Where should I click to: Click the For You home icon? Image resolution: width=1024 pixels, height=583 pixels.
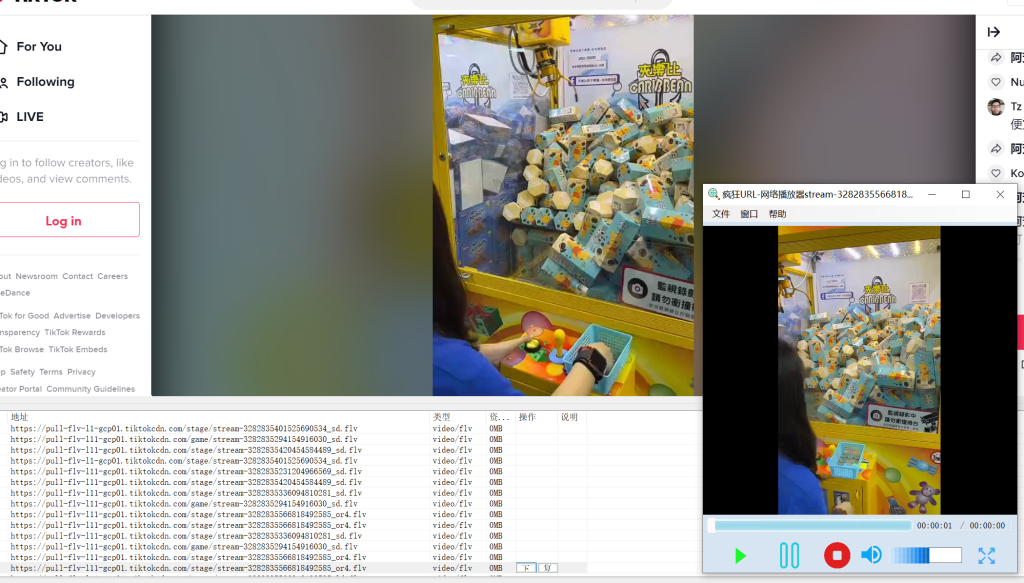coord(3,46)
